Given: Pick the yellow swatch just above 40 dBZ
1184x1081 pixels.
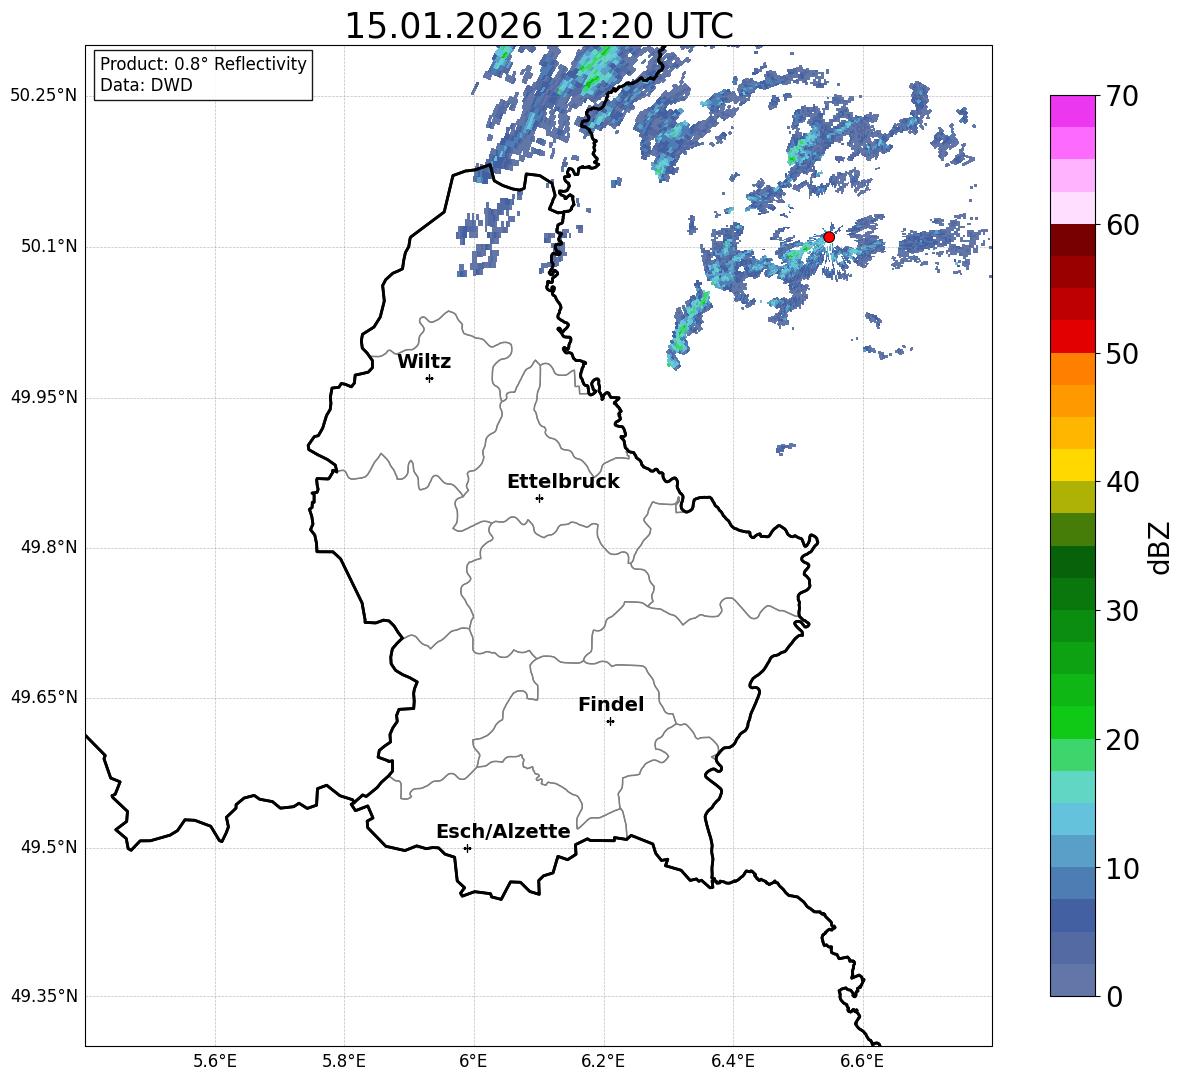Looking at the screenshot, I should point(1072,465).
